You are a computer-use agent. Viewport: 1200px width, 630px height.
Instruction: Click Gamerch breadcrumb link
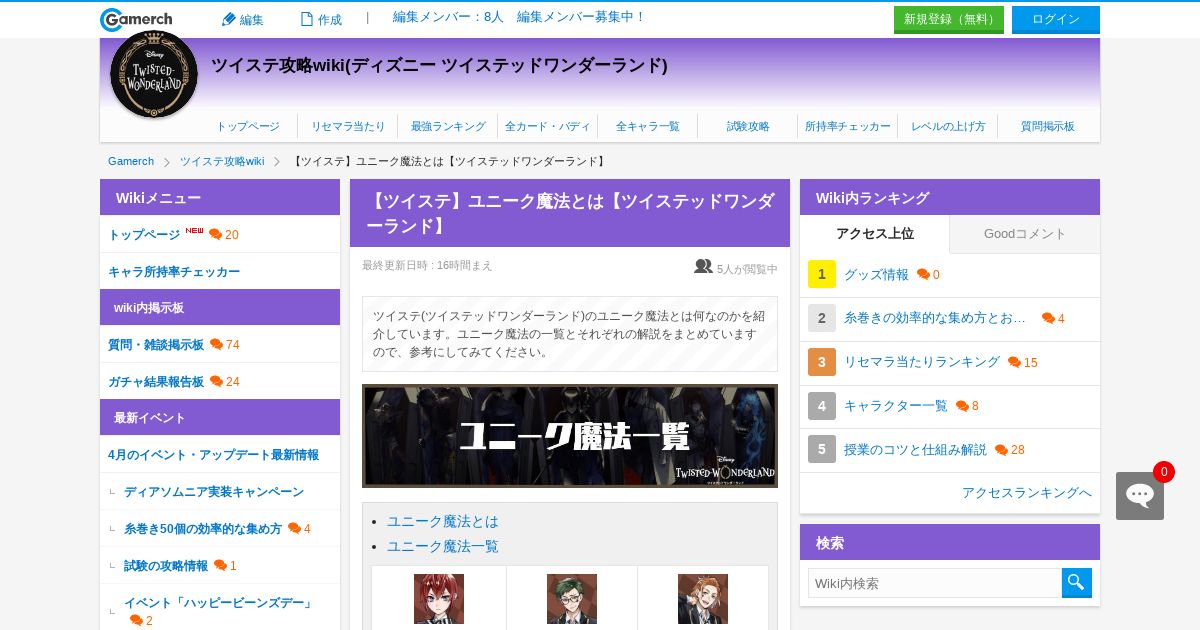point(131,161)
